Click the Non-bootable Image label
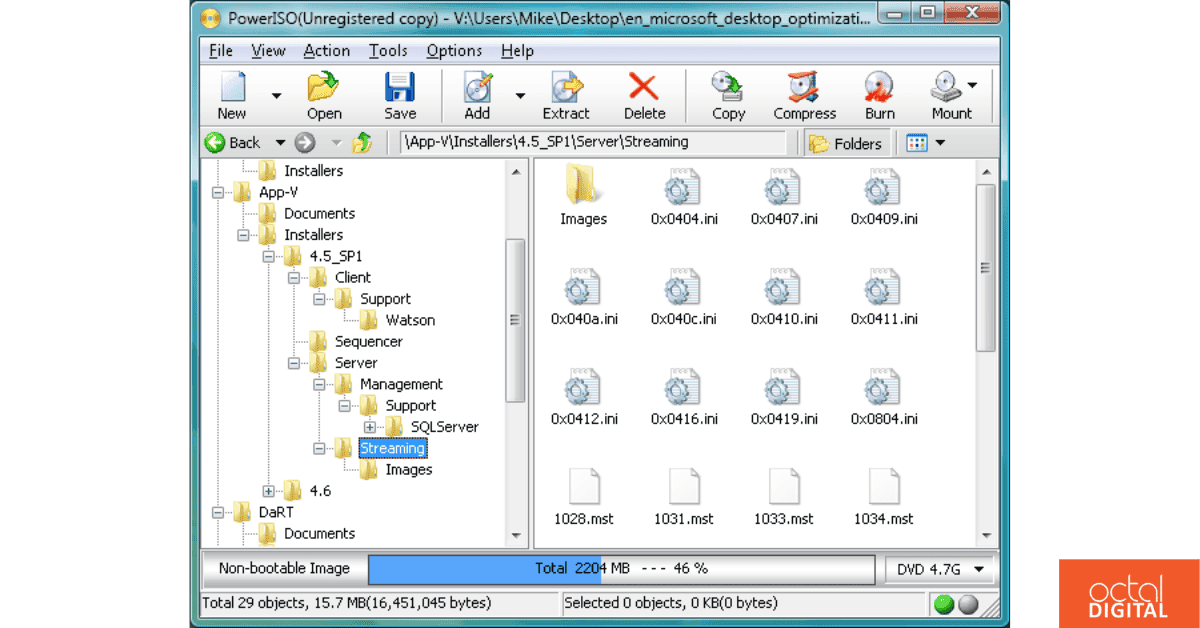 283,568
